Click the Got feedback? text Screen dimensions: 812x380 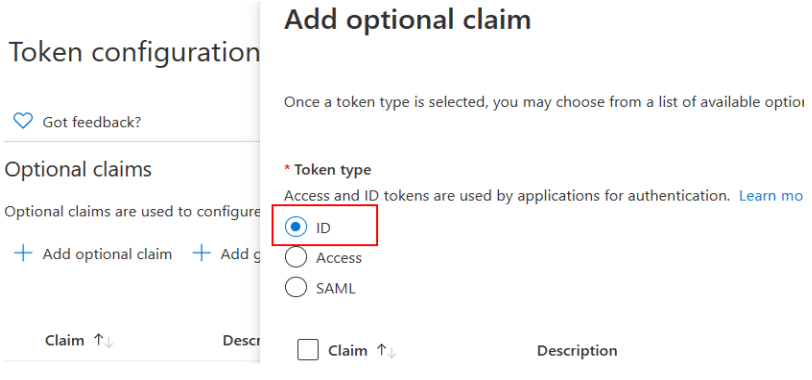[x=92, y=122]
